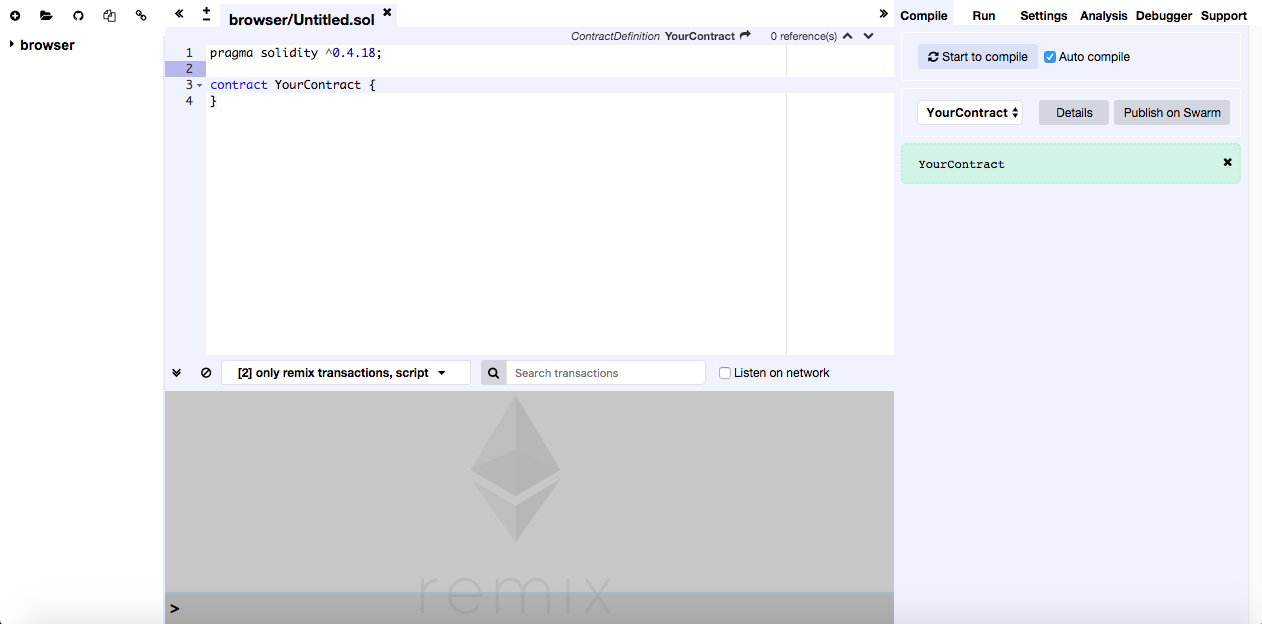This screenshot has height=624, width=1262.
Task: Jump to YourContract definition arrow icon
Action: click(745, 36)
